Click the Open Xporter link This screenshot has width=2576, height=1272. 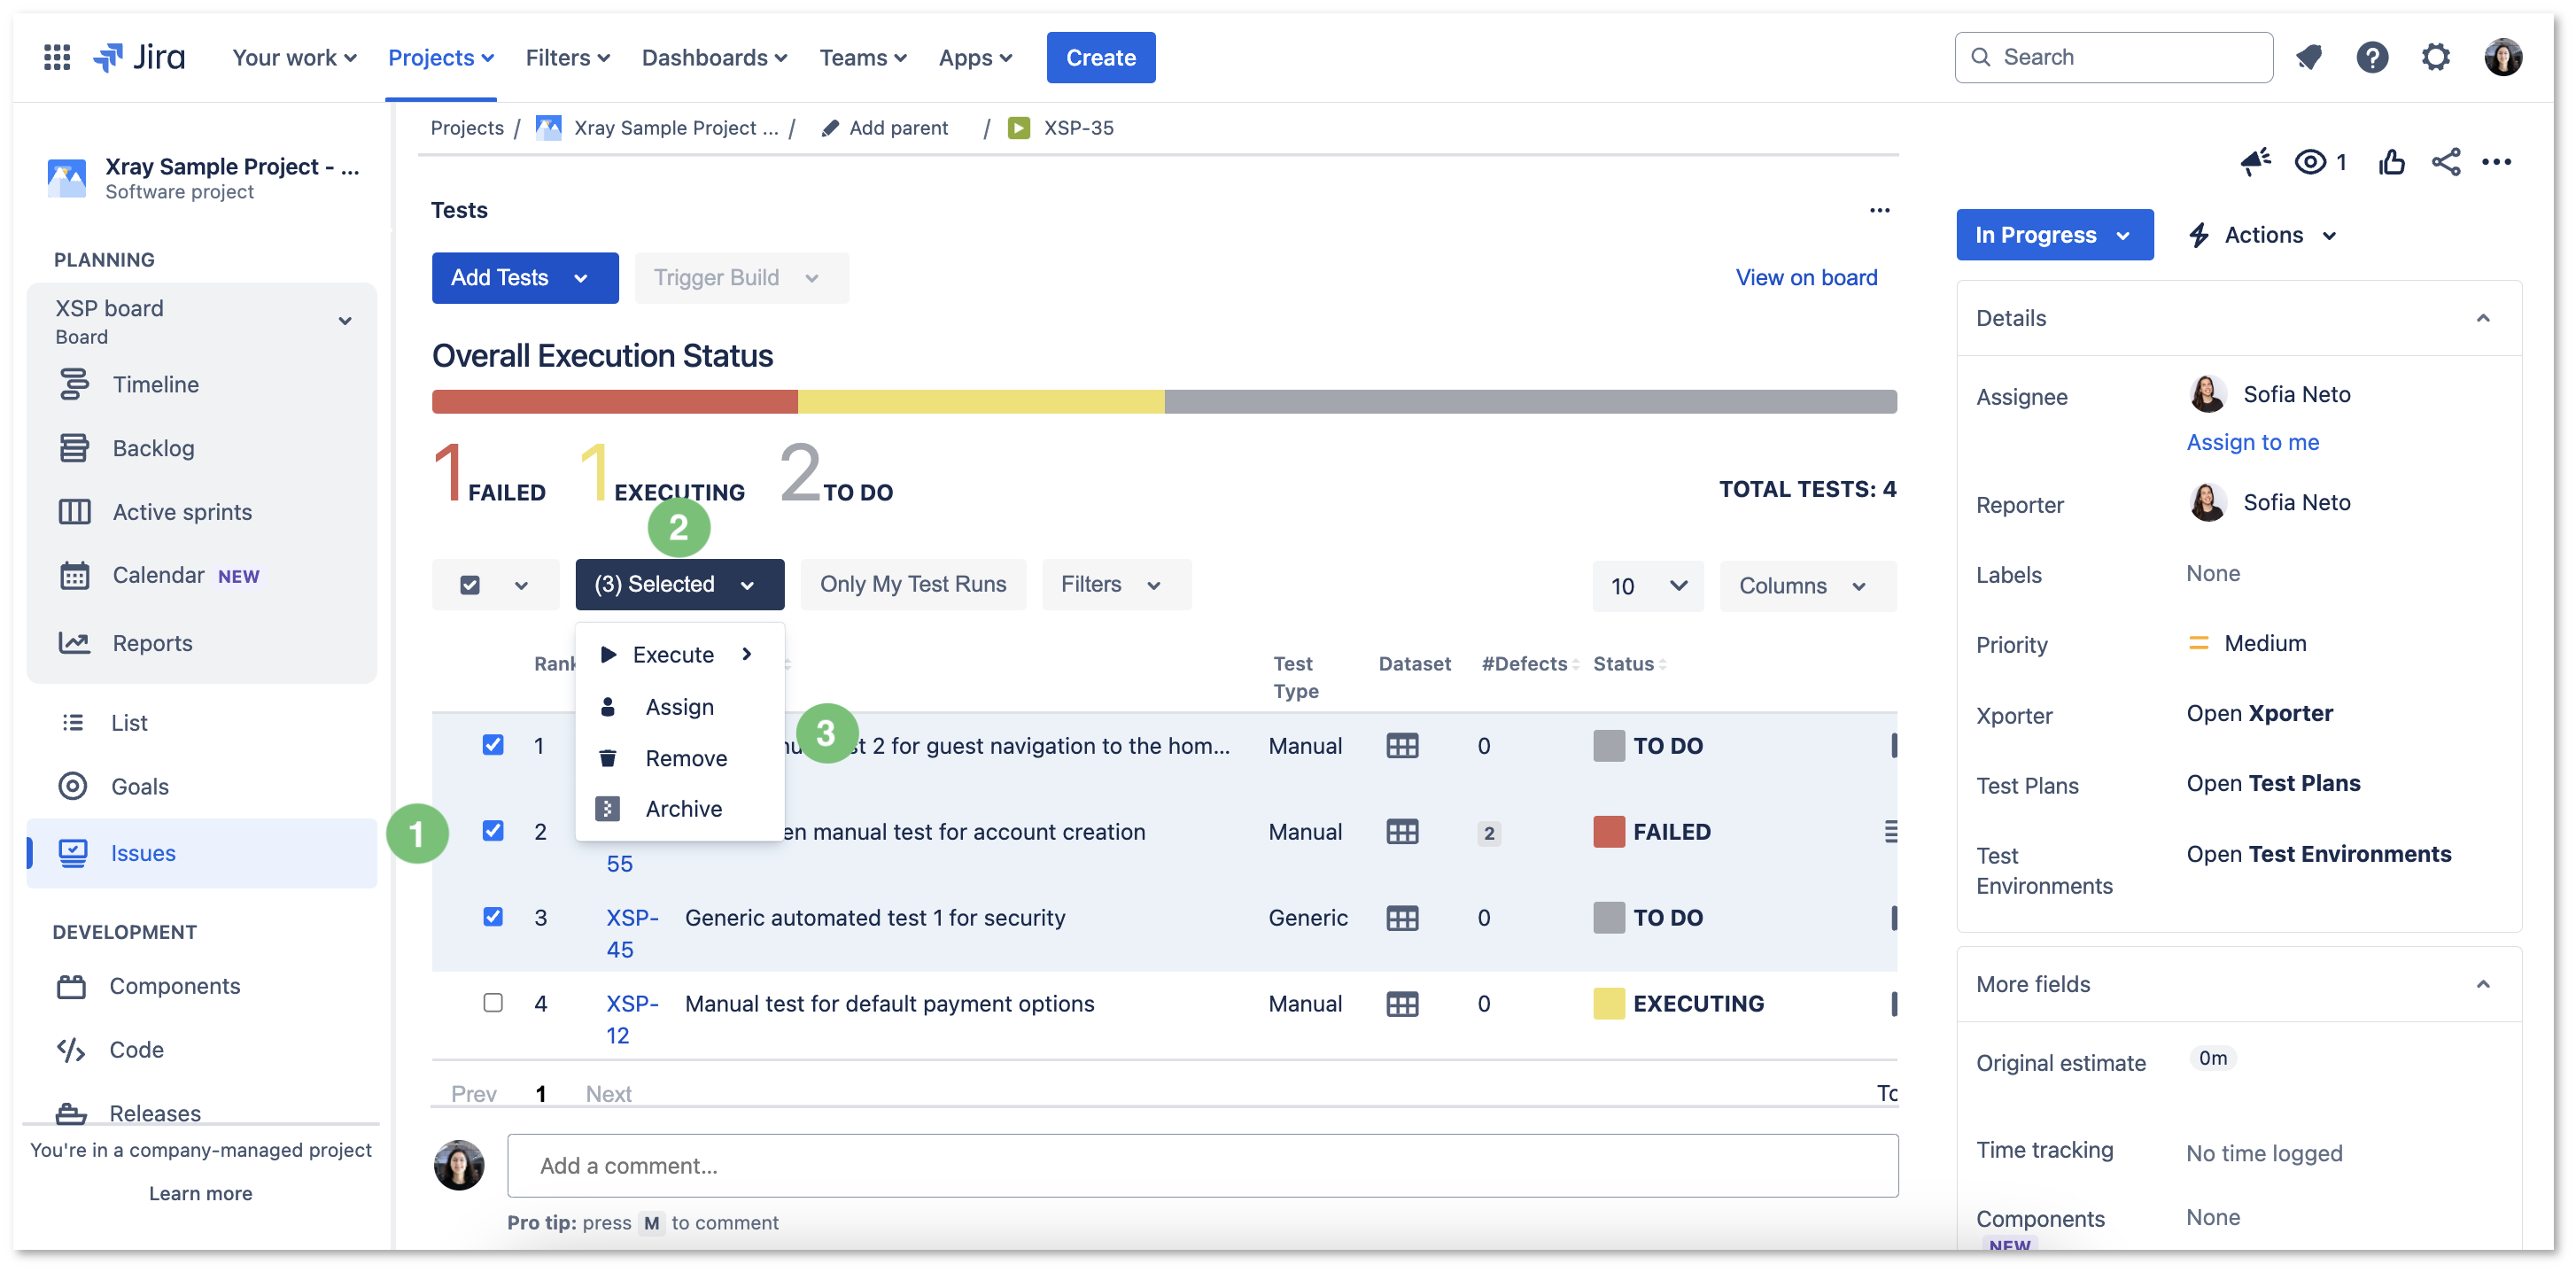click(x=2259, y=713)
